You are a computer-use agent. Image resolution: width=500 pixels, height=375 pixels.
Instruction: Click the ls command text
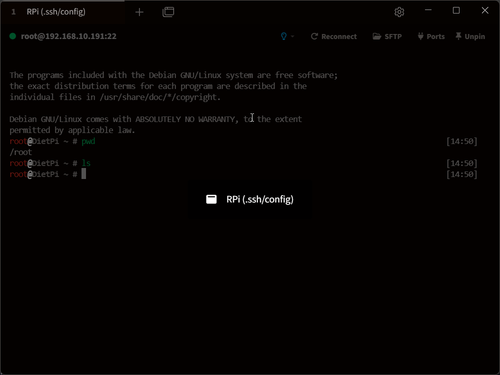(x=86, y=163)
